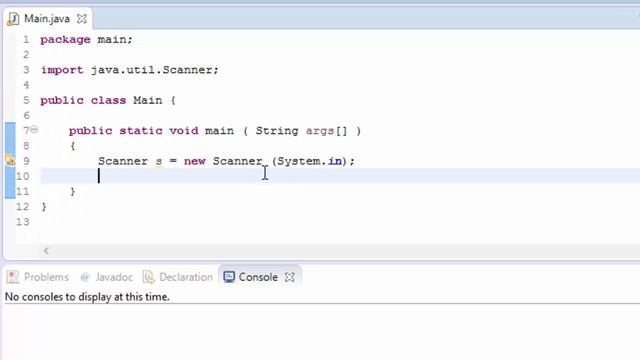Open the Declaration view tab
This screenshot has width=640, height=360.
[178, 277]
